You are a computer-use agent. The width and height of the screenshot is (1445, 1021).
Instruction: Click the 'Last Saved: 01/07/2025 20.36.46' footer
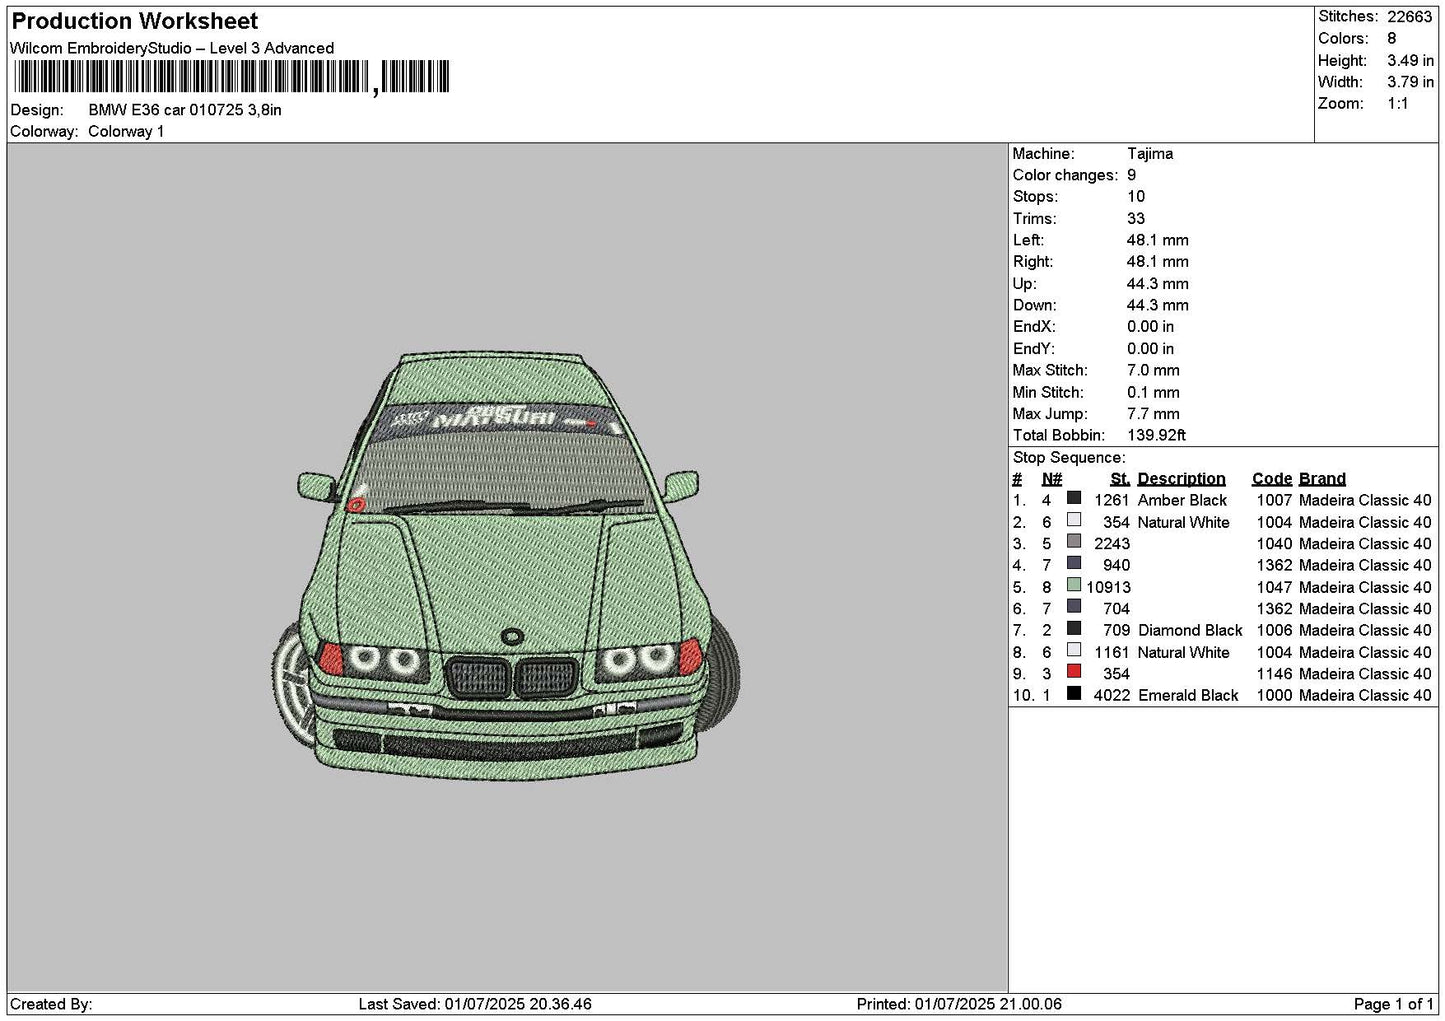click(x=475, y=1004)
